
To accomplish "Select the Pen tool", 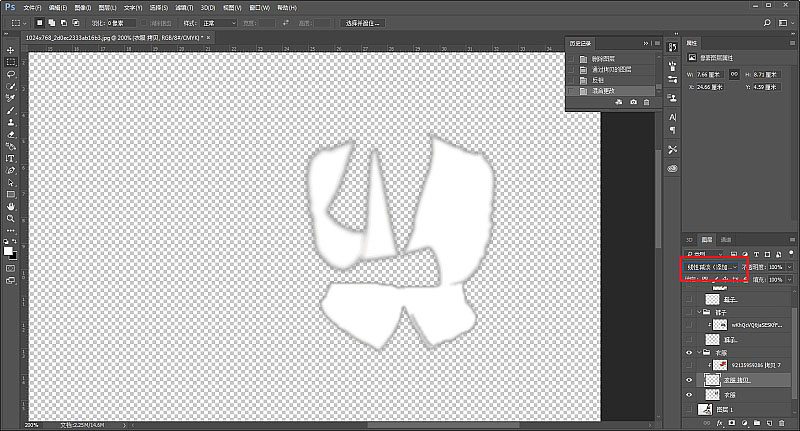I will tap(10, 170).
